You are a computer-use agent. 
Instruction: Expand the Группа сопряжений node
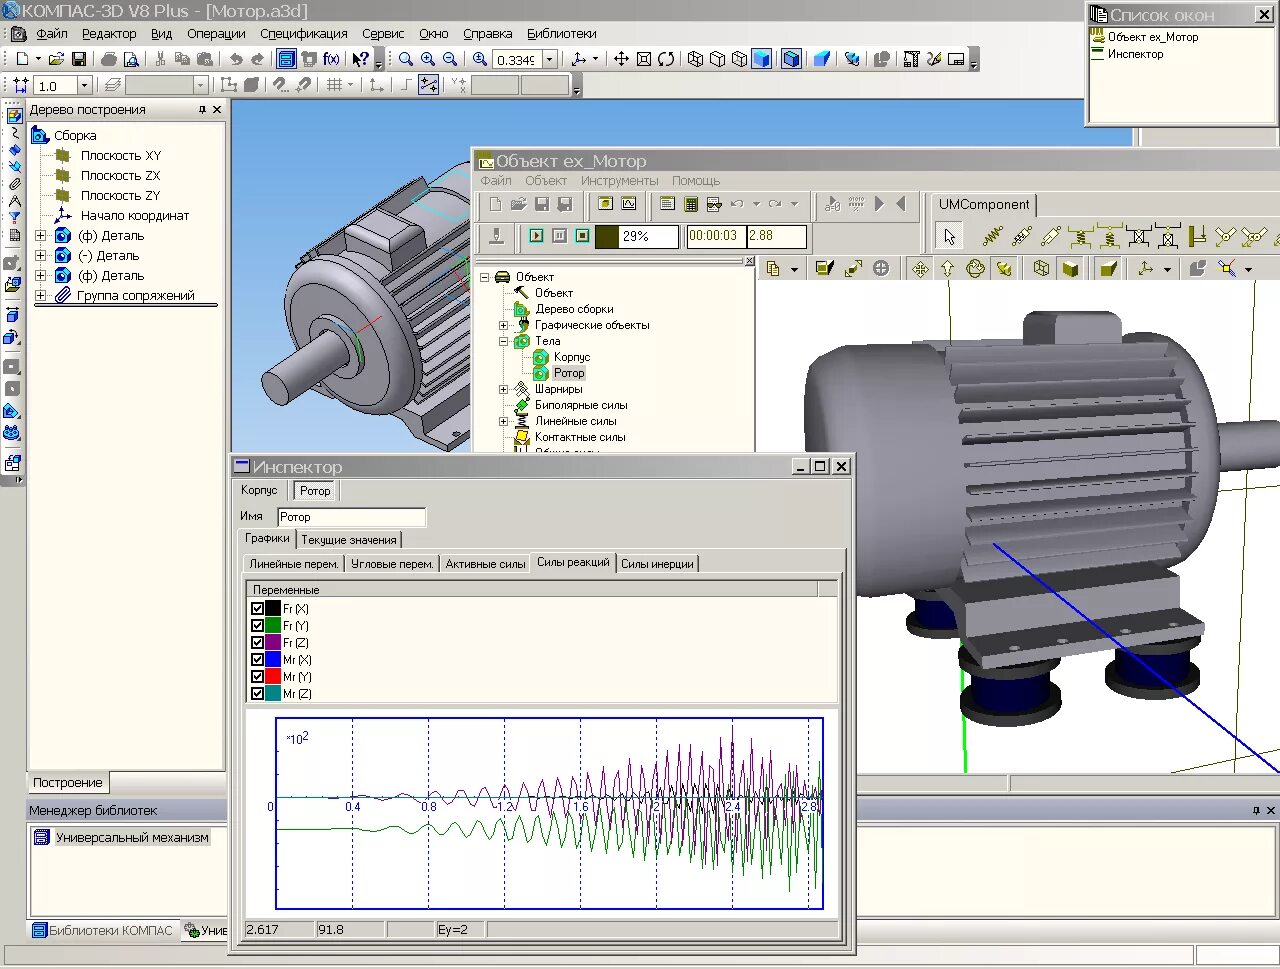coord(41,296)
